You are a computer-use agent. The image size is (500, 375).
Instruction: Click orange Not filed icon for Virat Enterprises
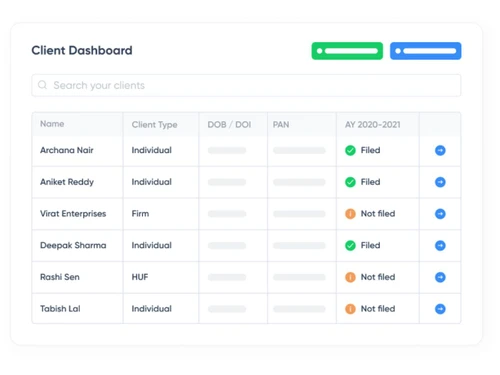[x=350, y=214]
